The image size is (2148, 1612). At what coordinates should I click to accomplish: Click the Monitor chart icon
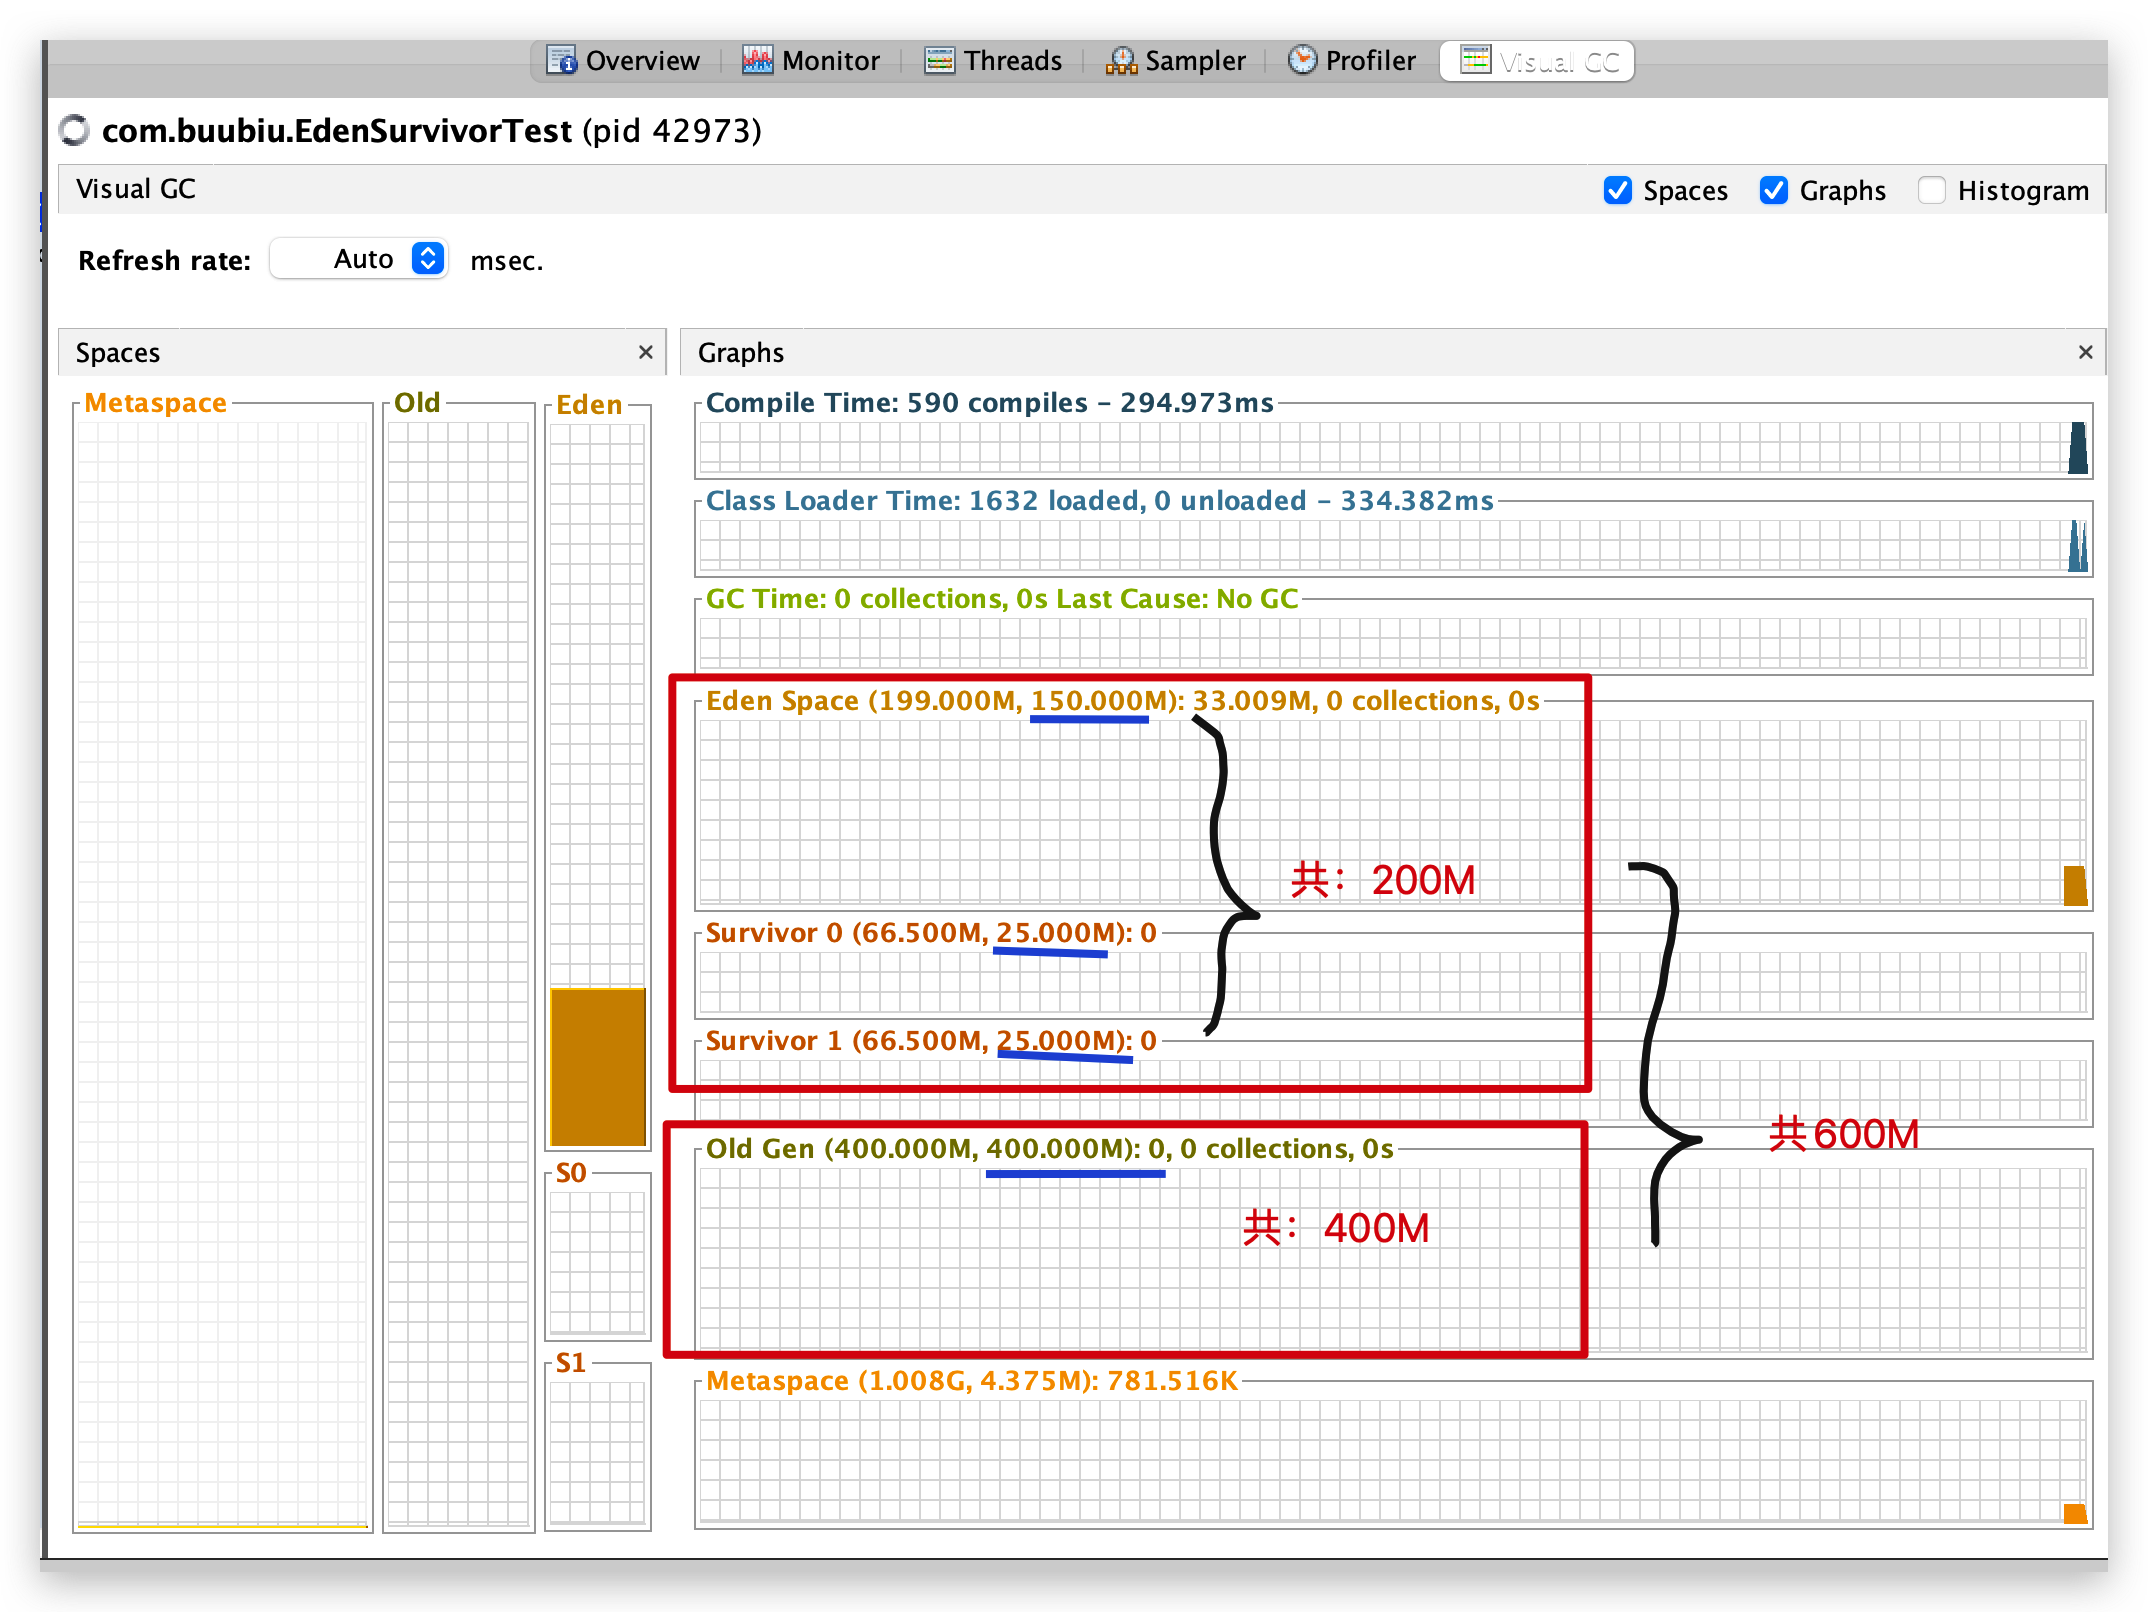[x=757, y=61]
